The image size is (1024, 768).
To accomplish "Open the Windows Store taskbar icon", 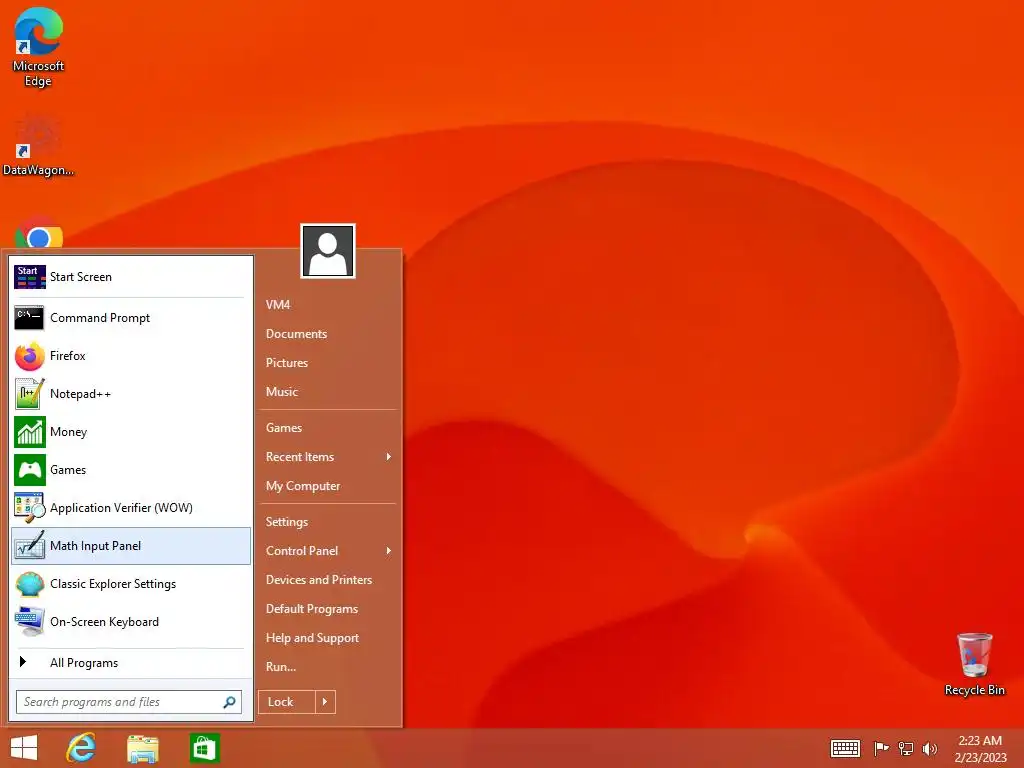I will pos(204,748).
